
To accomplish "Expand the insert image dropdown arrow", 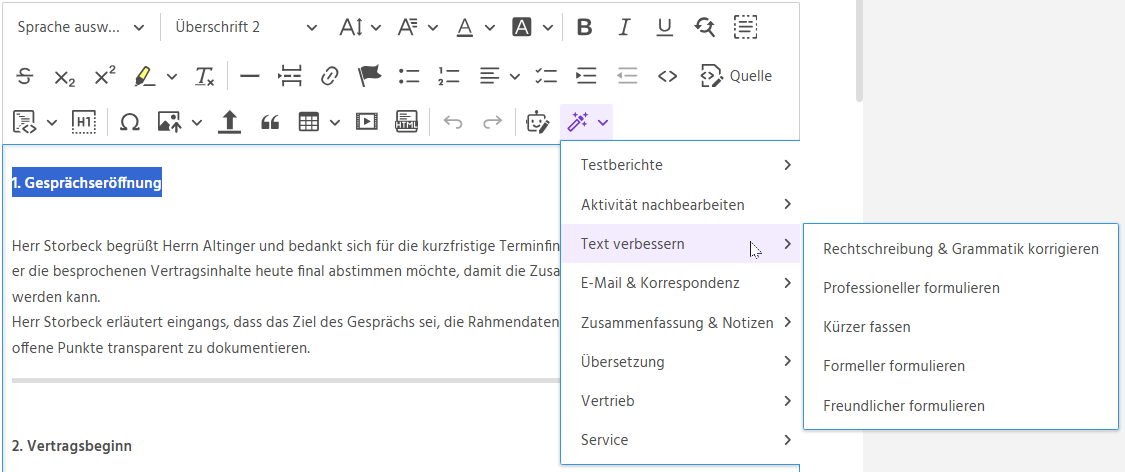I will 197,123.
